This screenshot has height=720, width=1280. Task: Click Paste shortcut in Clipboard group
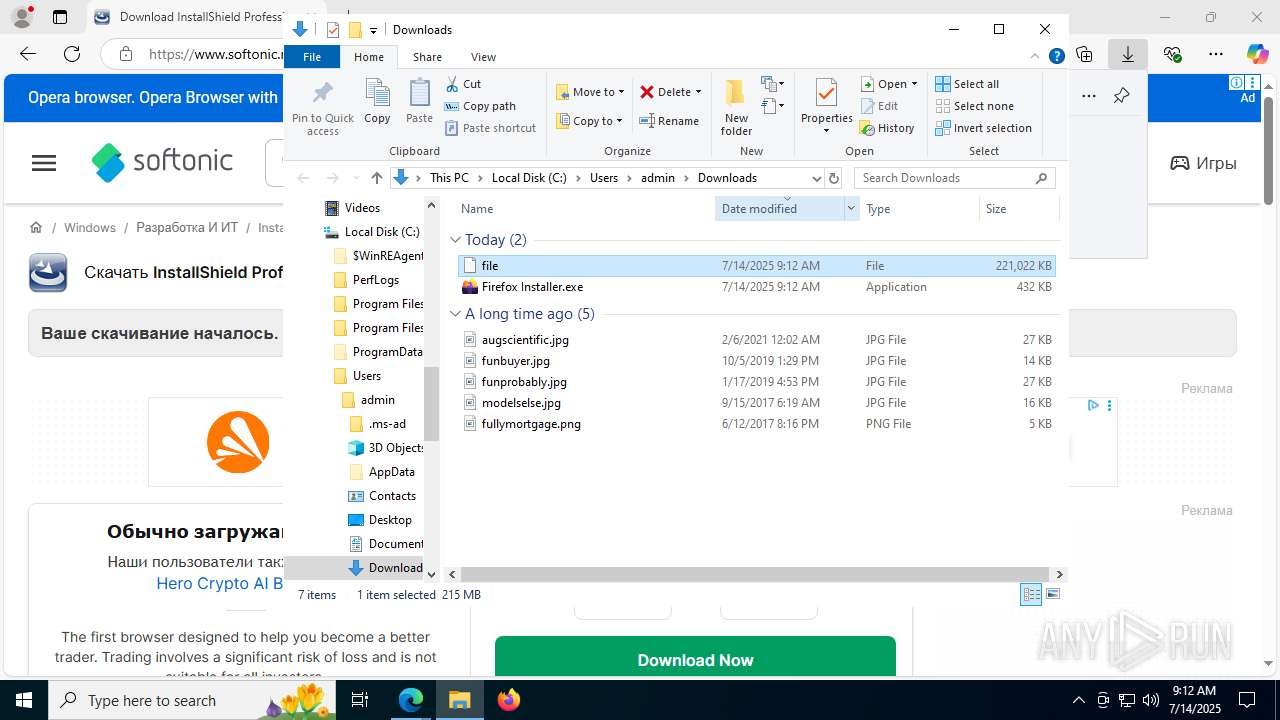pos(490,128)
